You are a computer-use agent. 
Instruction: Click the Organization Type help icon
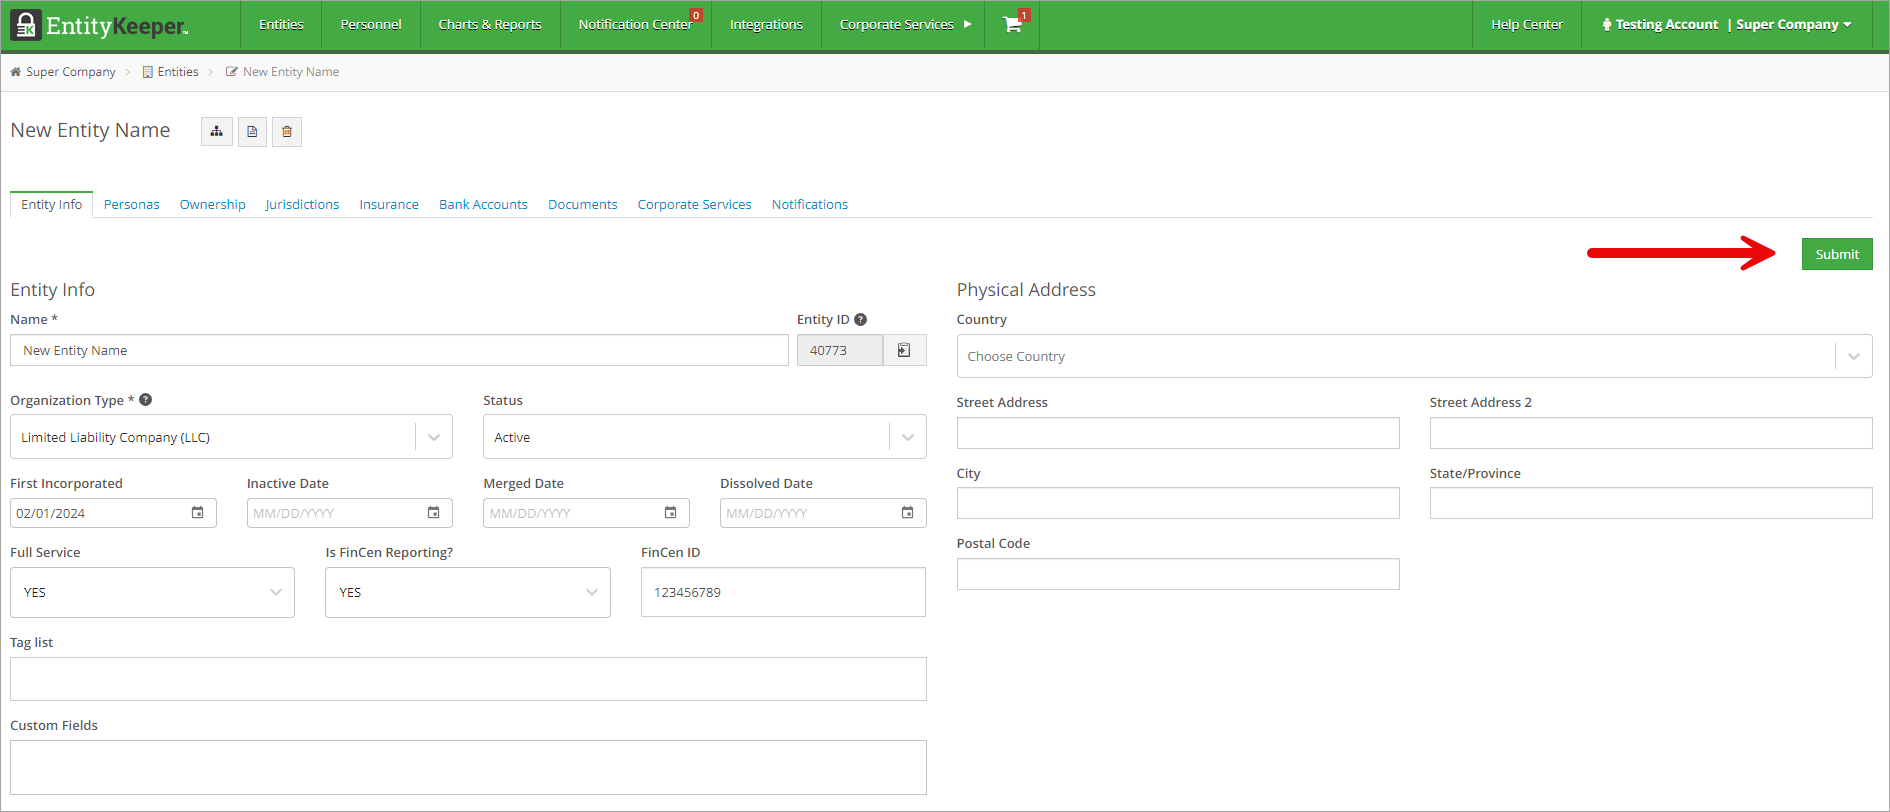[146, 400]
